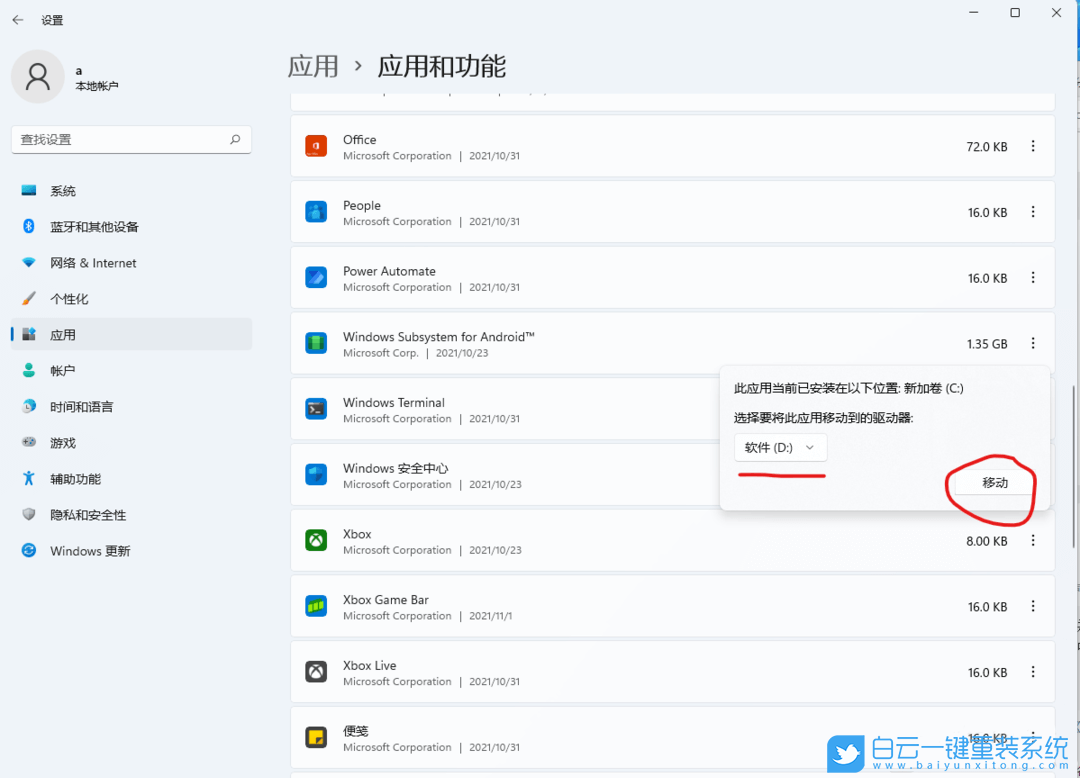
Task: Open the three-dot menu for Office
Action: point(1033,145)
